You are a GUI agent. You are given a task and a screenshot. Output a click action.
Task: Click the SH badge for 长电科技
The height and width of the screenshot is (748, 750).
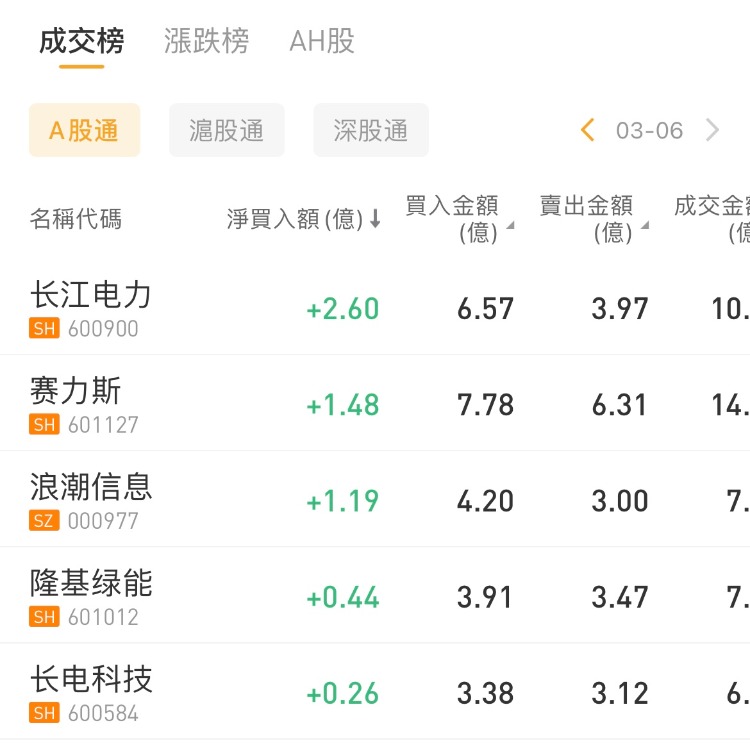(45, 713)
